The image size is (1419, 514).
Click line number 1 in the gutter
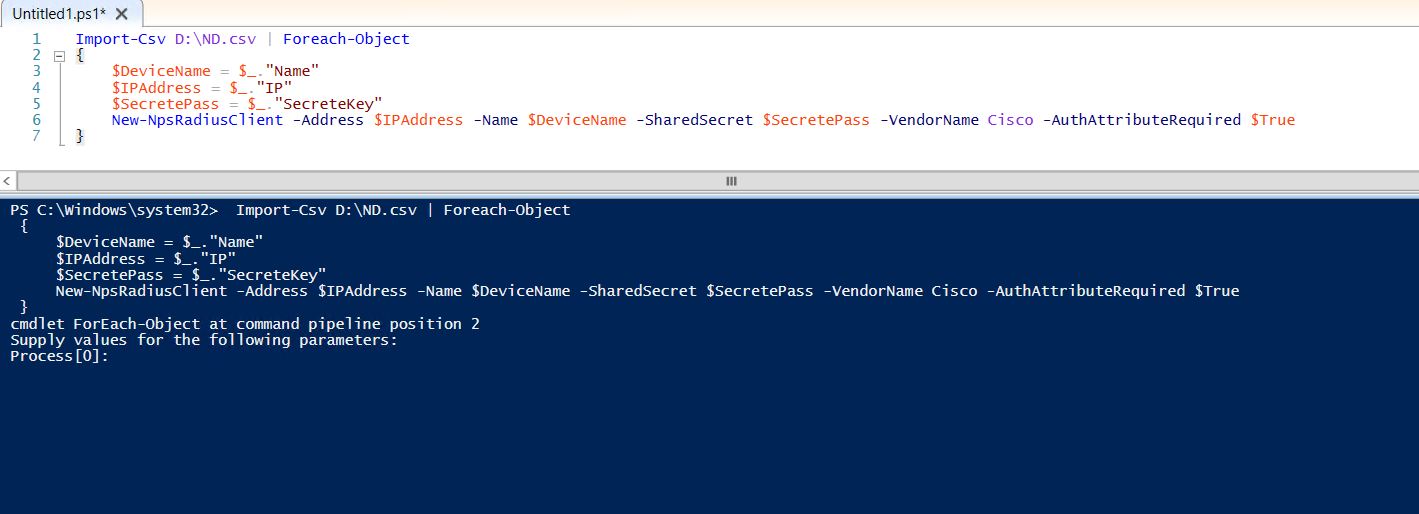coord(37,39)
